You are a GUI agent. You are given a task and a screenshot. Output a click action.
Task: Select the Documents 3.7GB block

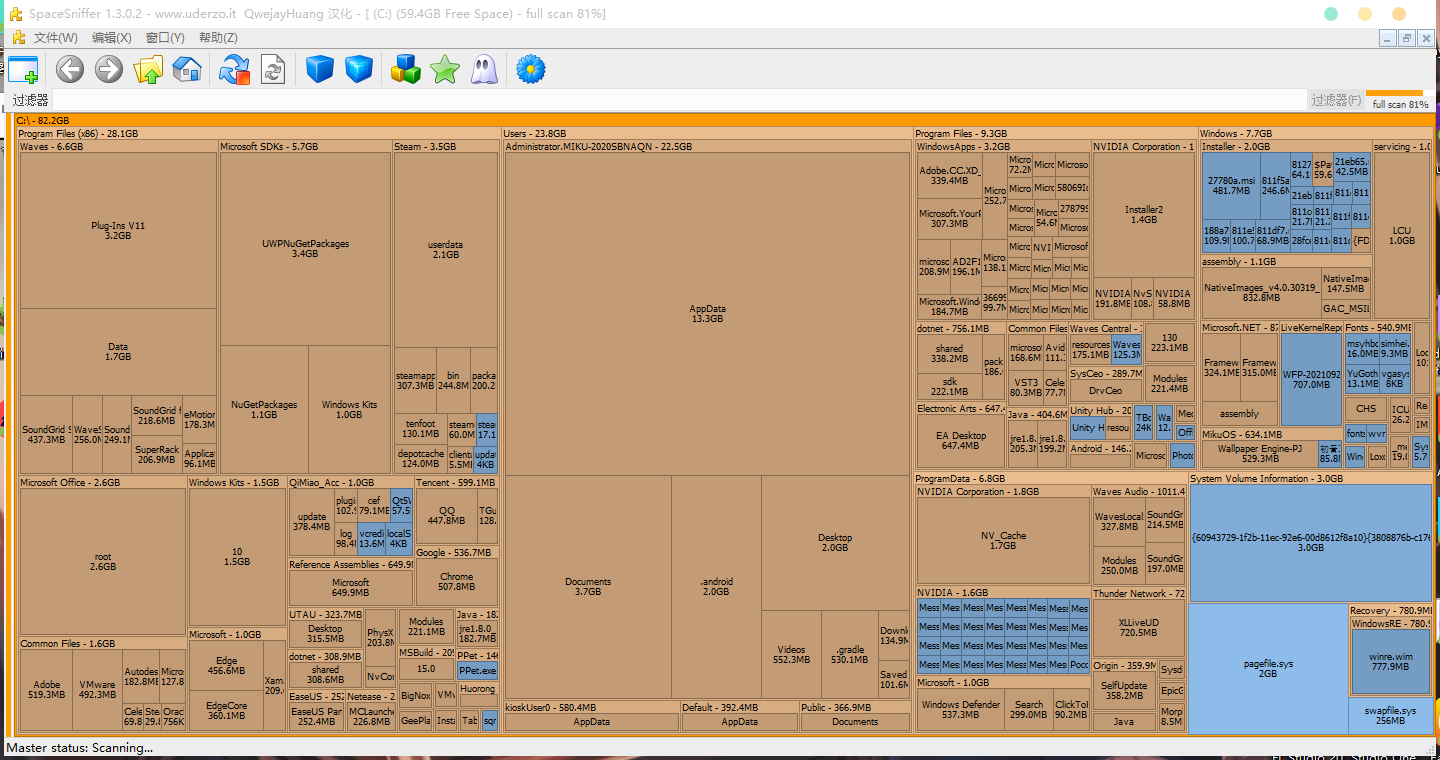tap(588, 586)
